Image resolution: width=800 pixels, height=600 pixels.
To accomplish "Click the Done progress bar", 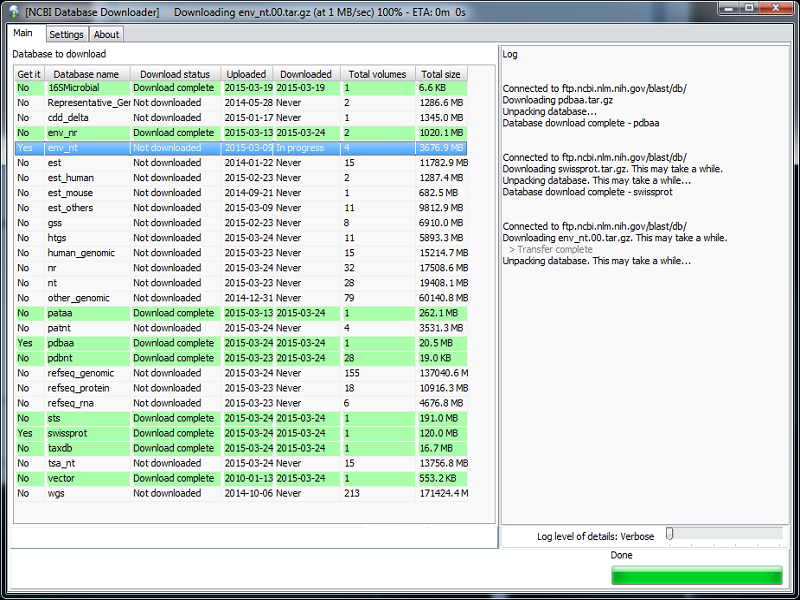I will click(696, 575).
